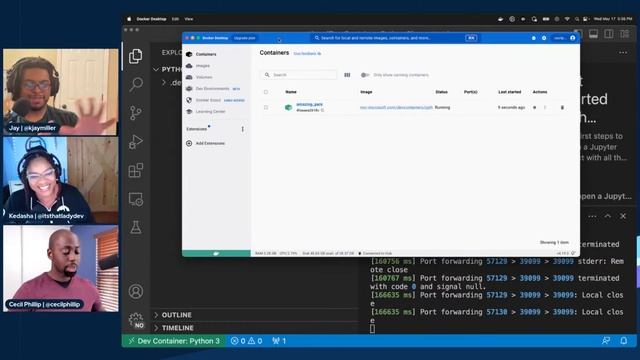Select Containers in Docker sidebar
640x360 pixels.
pyautogui.click(x=216, y=54)
